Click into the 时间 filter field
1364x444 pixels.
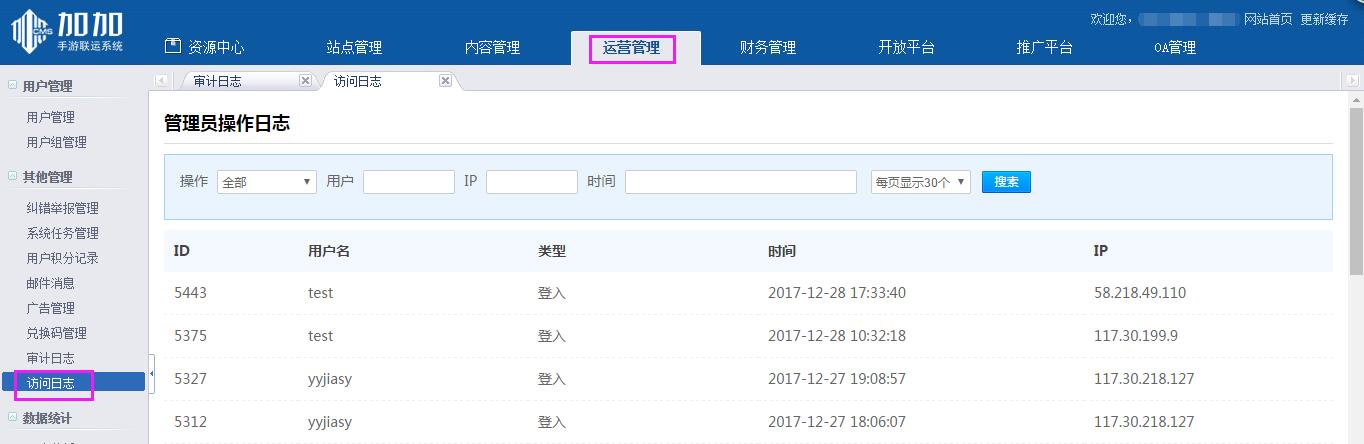pos(740,182)
